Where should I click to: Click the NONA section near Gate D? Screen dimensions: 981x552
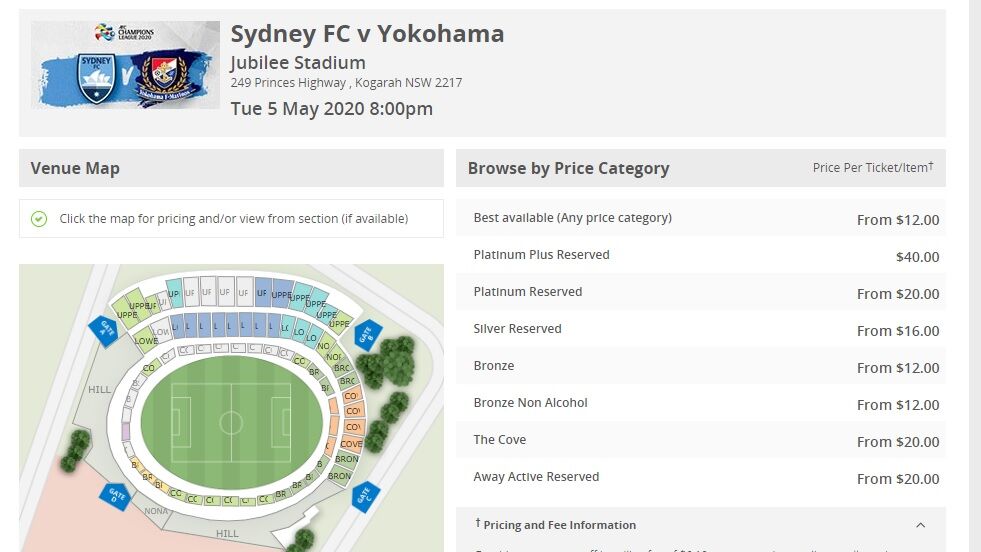(156, 511)
